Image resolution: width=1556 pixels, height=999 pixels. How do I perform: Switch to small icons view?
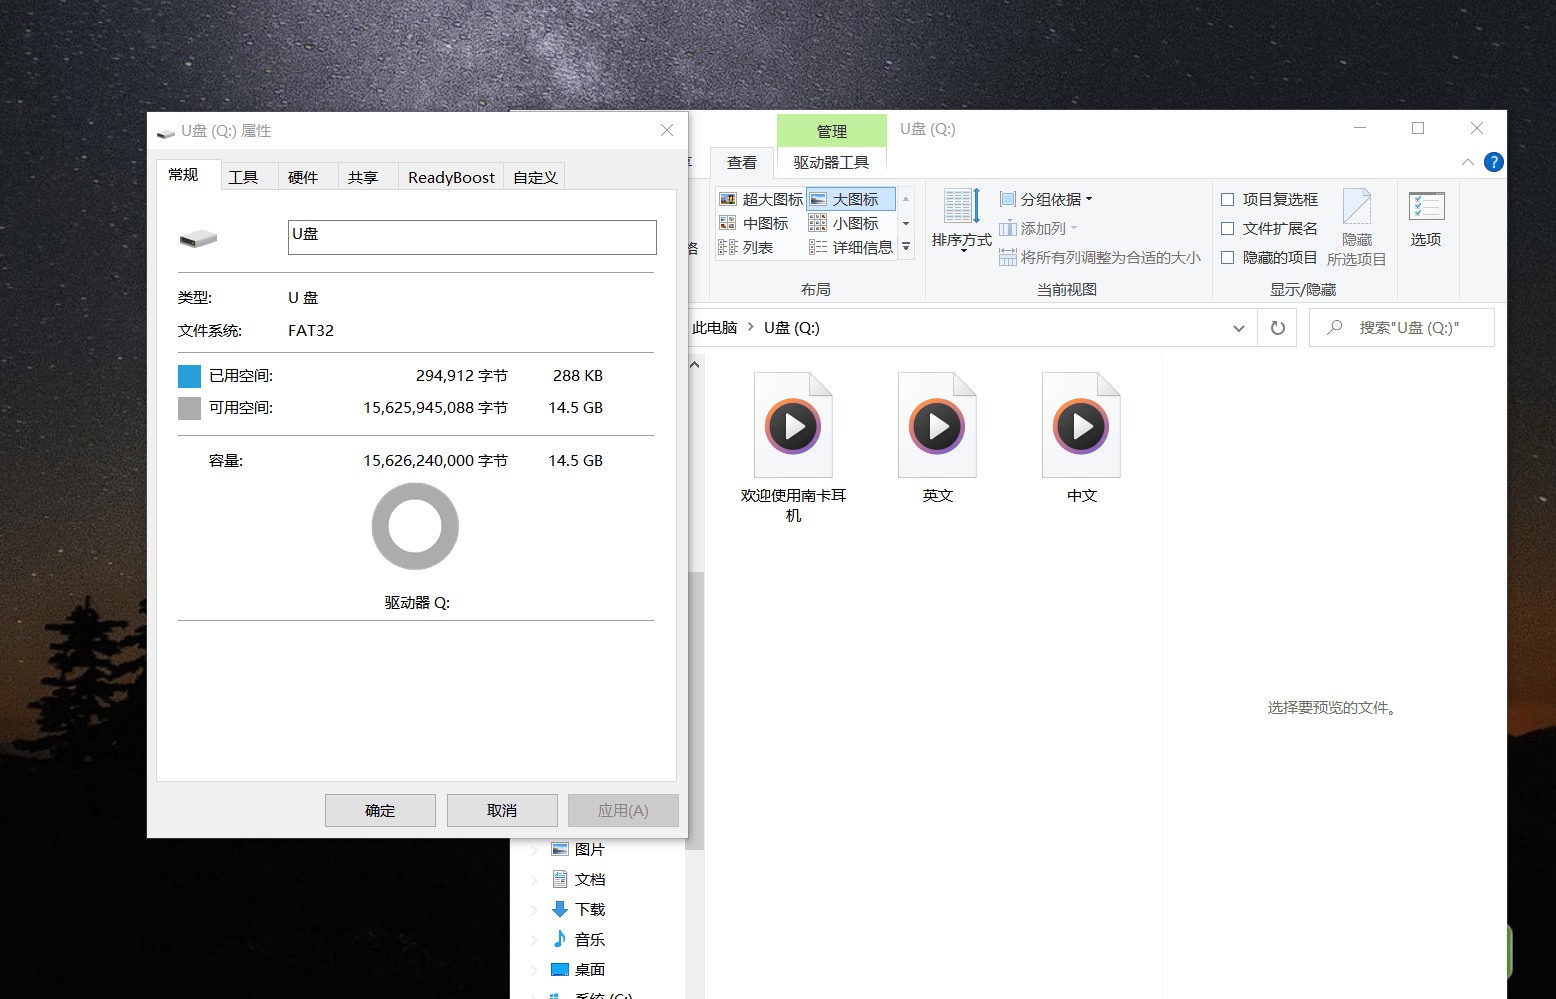[844, 223]
